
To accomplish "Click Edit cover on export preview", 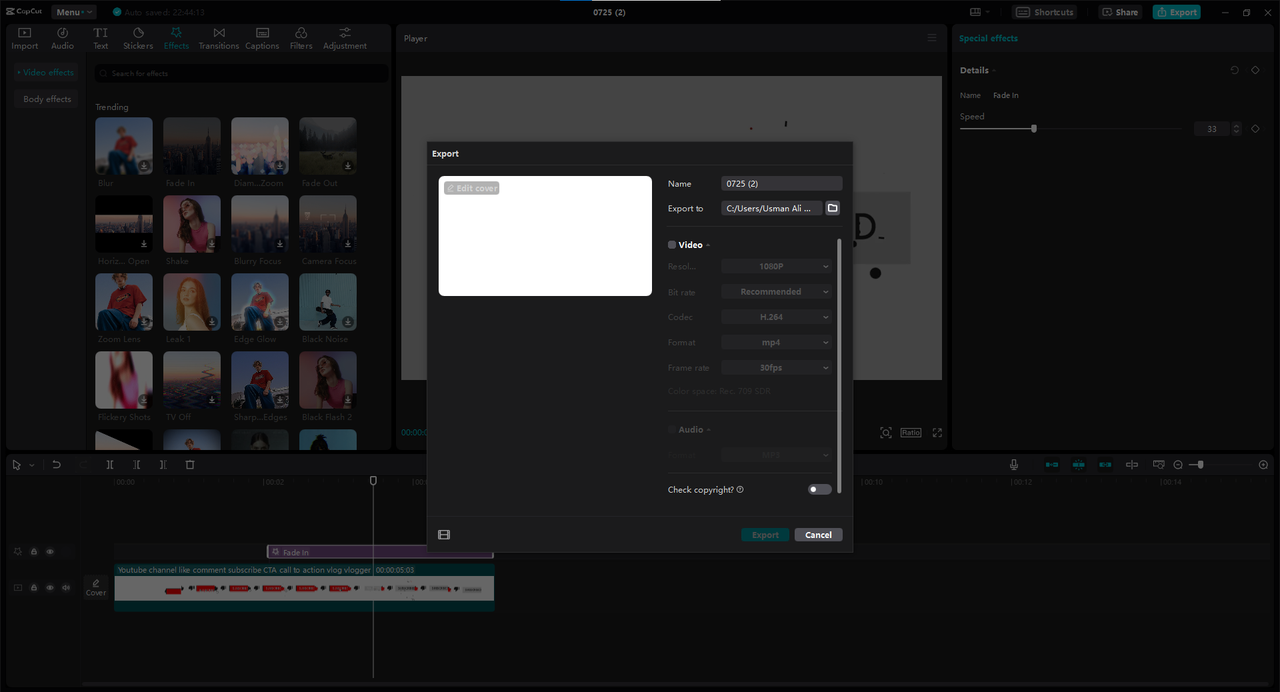I will [x=472, y=188].
